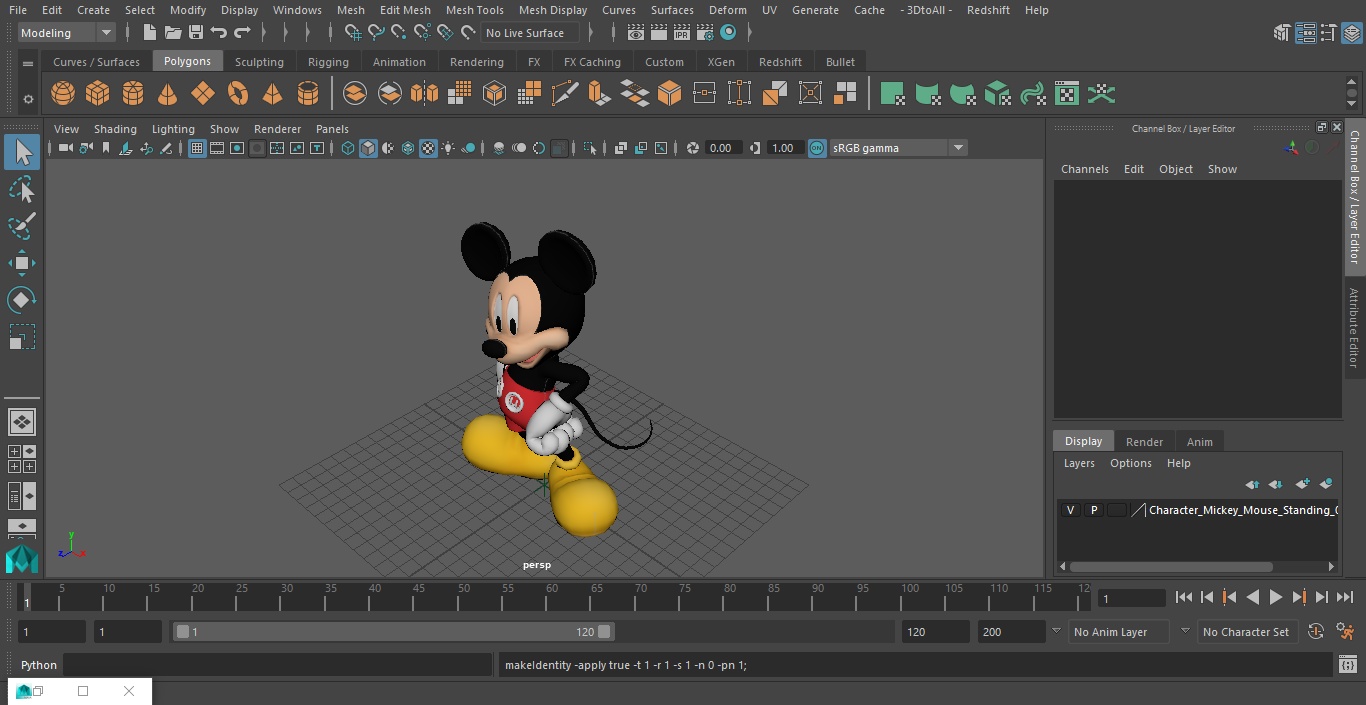The height and width of the screenshot is (705, 1366).
Task: Toggle the sRGB gamma color management button
Action: click(x=817, y=148)
